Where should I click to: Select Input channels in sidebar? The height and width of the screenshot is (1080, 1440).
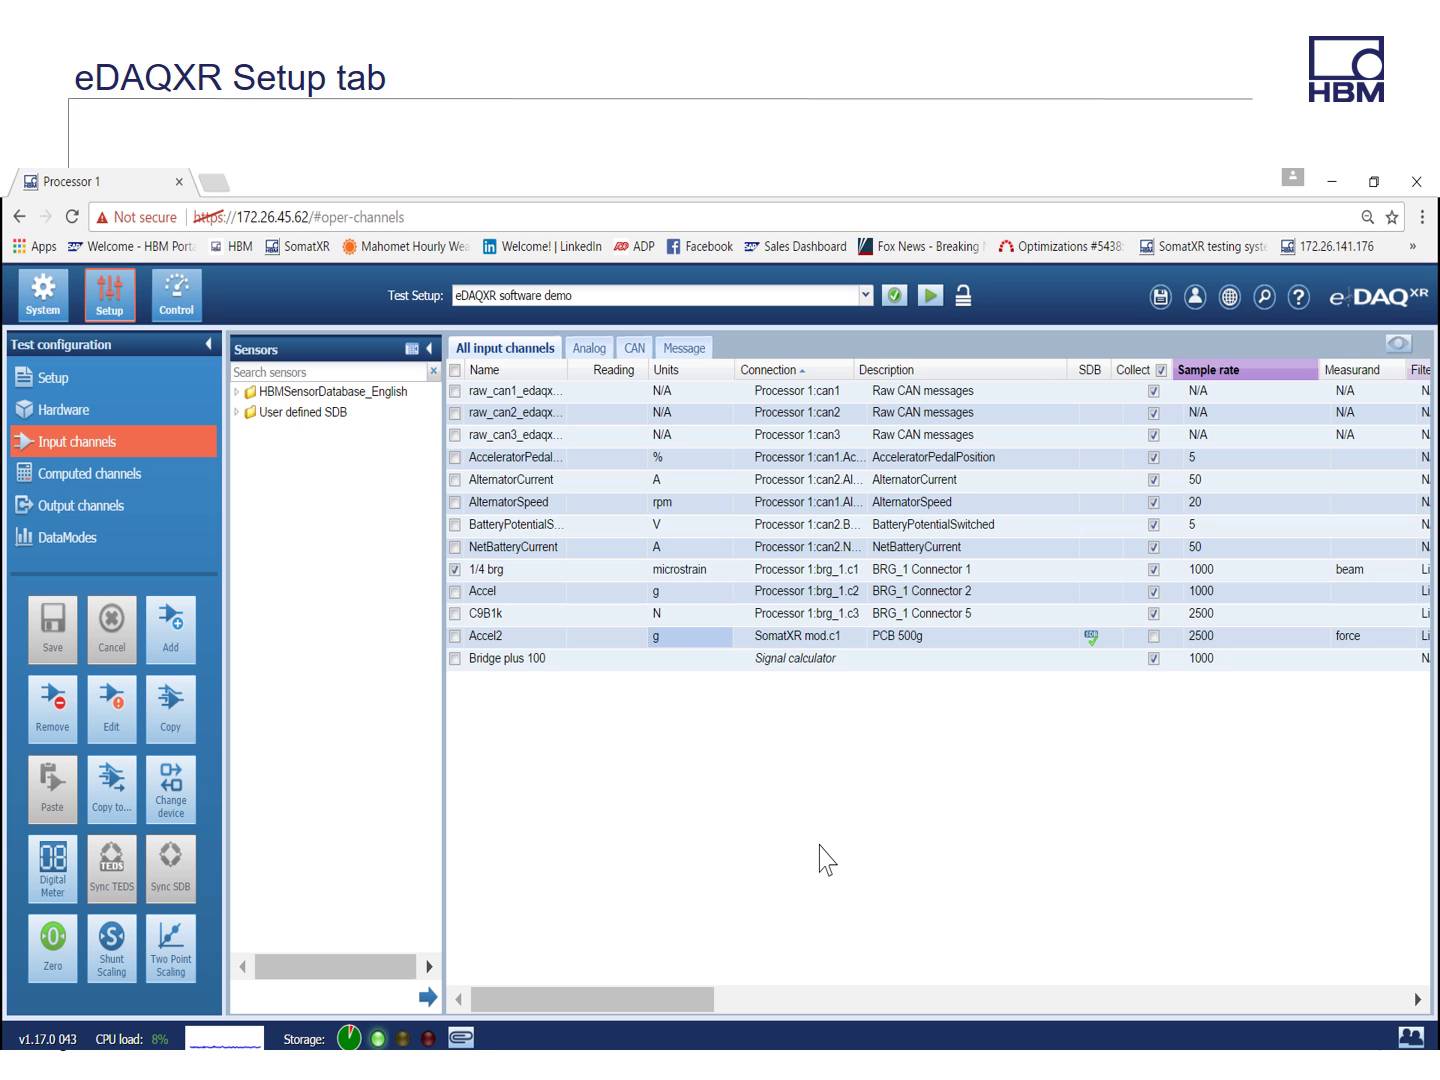tap(113, 442)
